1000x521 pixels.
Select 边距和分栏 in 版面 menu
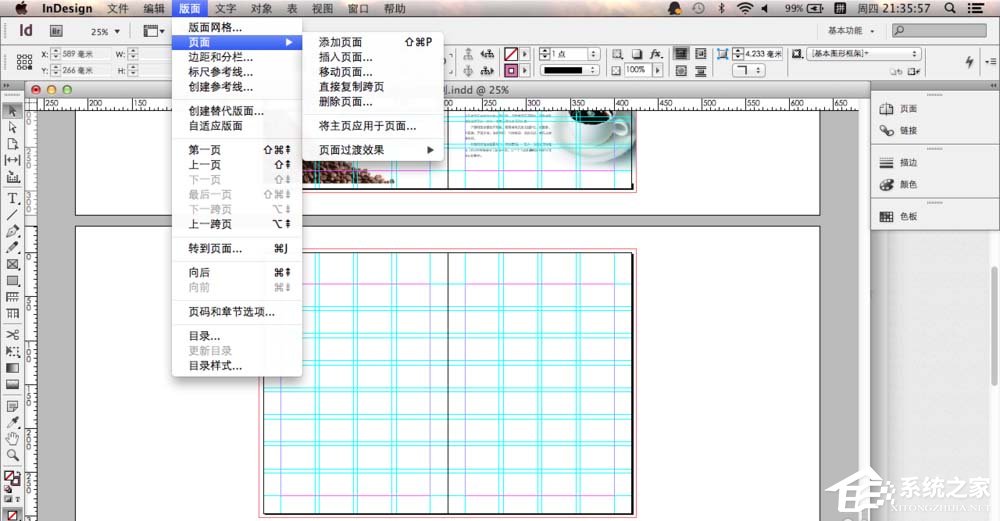[x=221, y=57]
